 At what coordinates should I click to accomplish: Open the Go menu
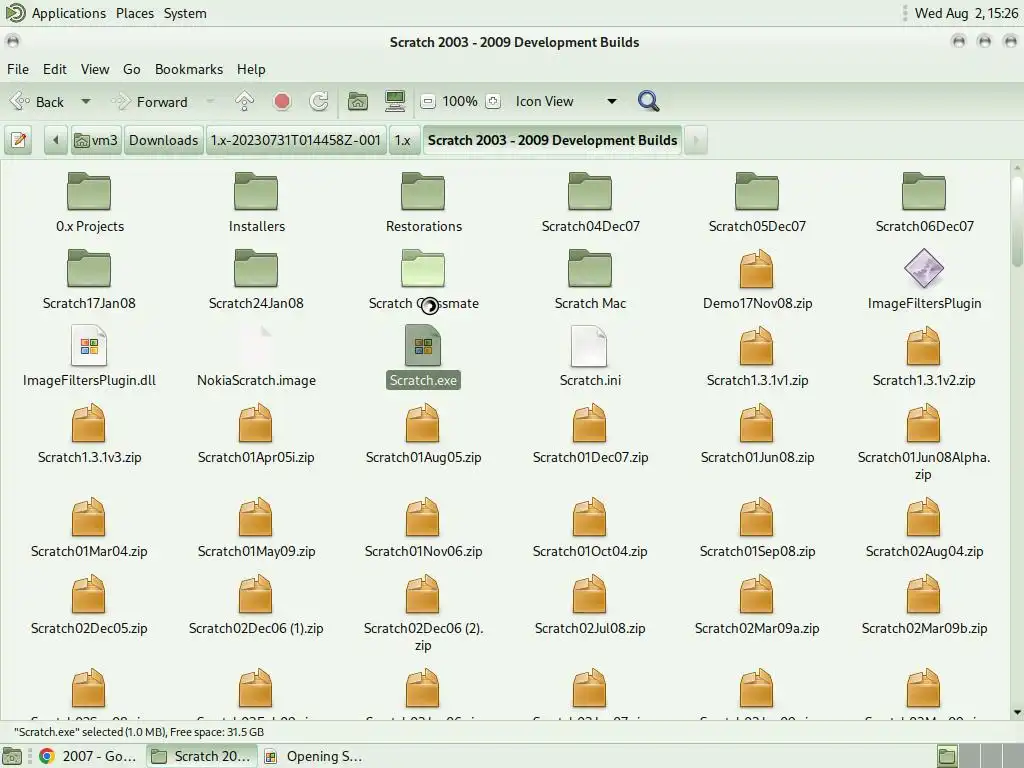[131, 69]
